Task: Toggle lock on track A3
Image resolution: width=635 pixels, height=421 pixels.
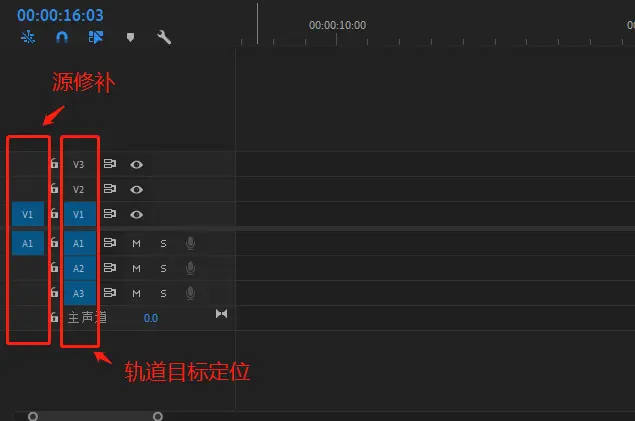Action: click(54, 292)
